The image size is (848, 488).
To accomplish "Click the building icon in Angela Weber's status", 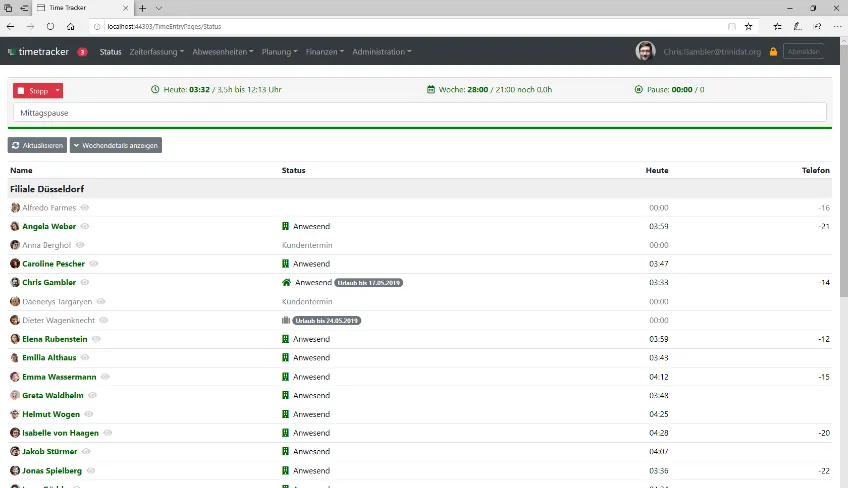I will tap(286, 226).
